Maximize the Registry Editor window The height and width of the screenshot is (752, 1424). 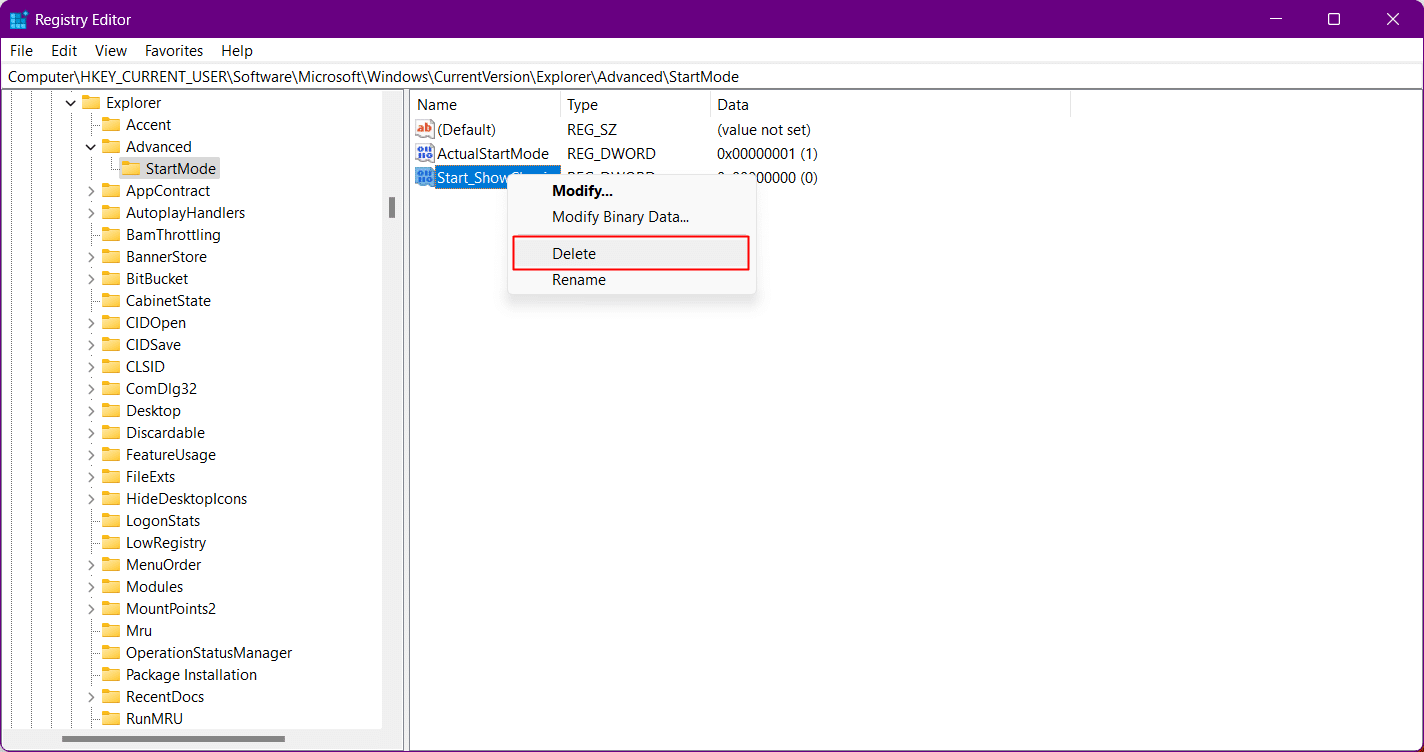coord(1334,19)
